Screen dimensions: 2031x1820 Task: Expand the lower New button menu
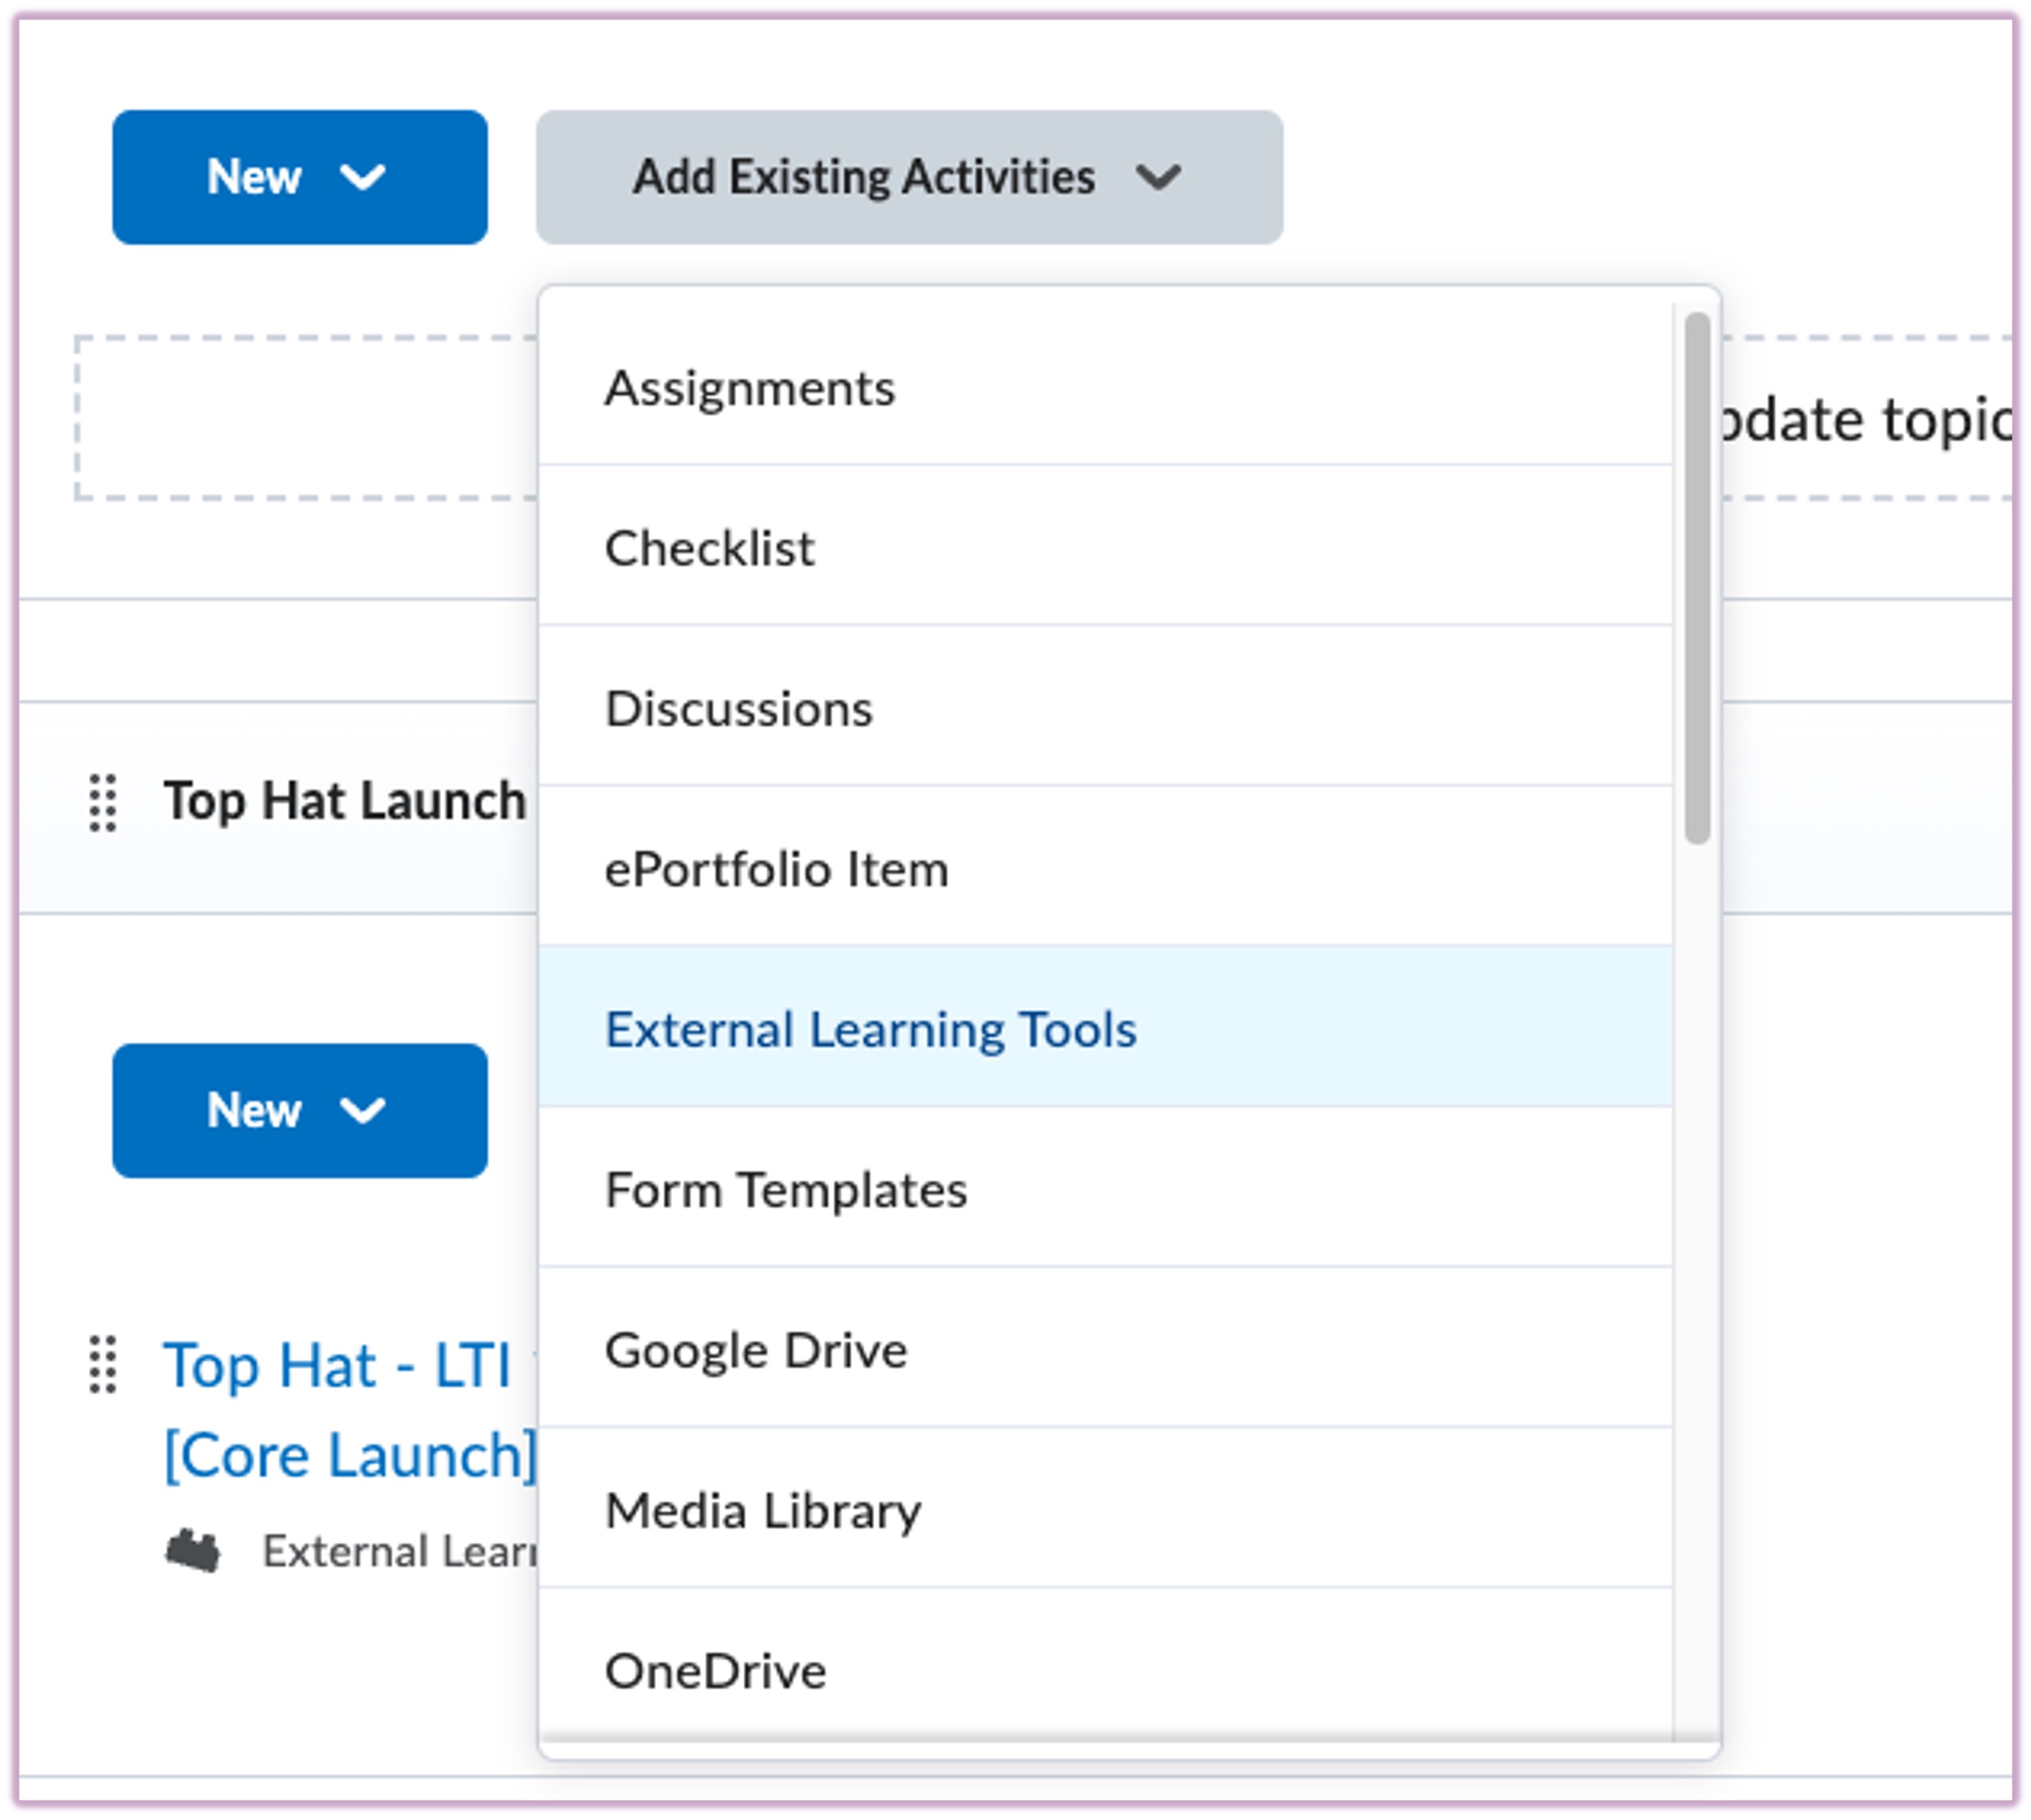(x=300, y=1110)
